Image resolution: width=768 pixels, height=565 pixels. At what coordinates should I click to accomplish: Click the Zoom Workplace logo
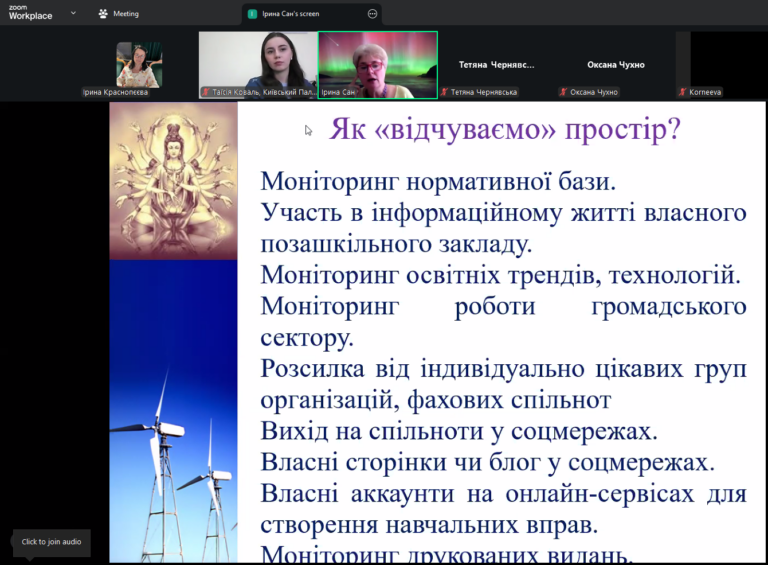point(30,13)
